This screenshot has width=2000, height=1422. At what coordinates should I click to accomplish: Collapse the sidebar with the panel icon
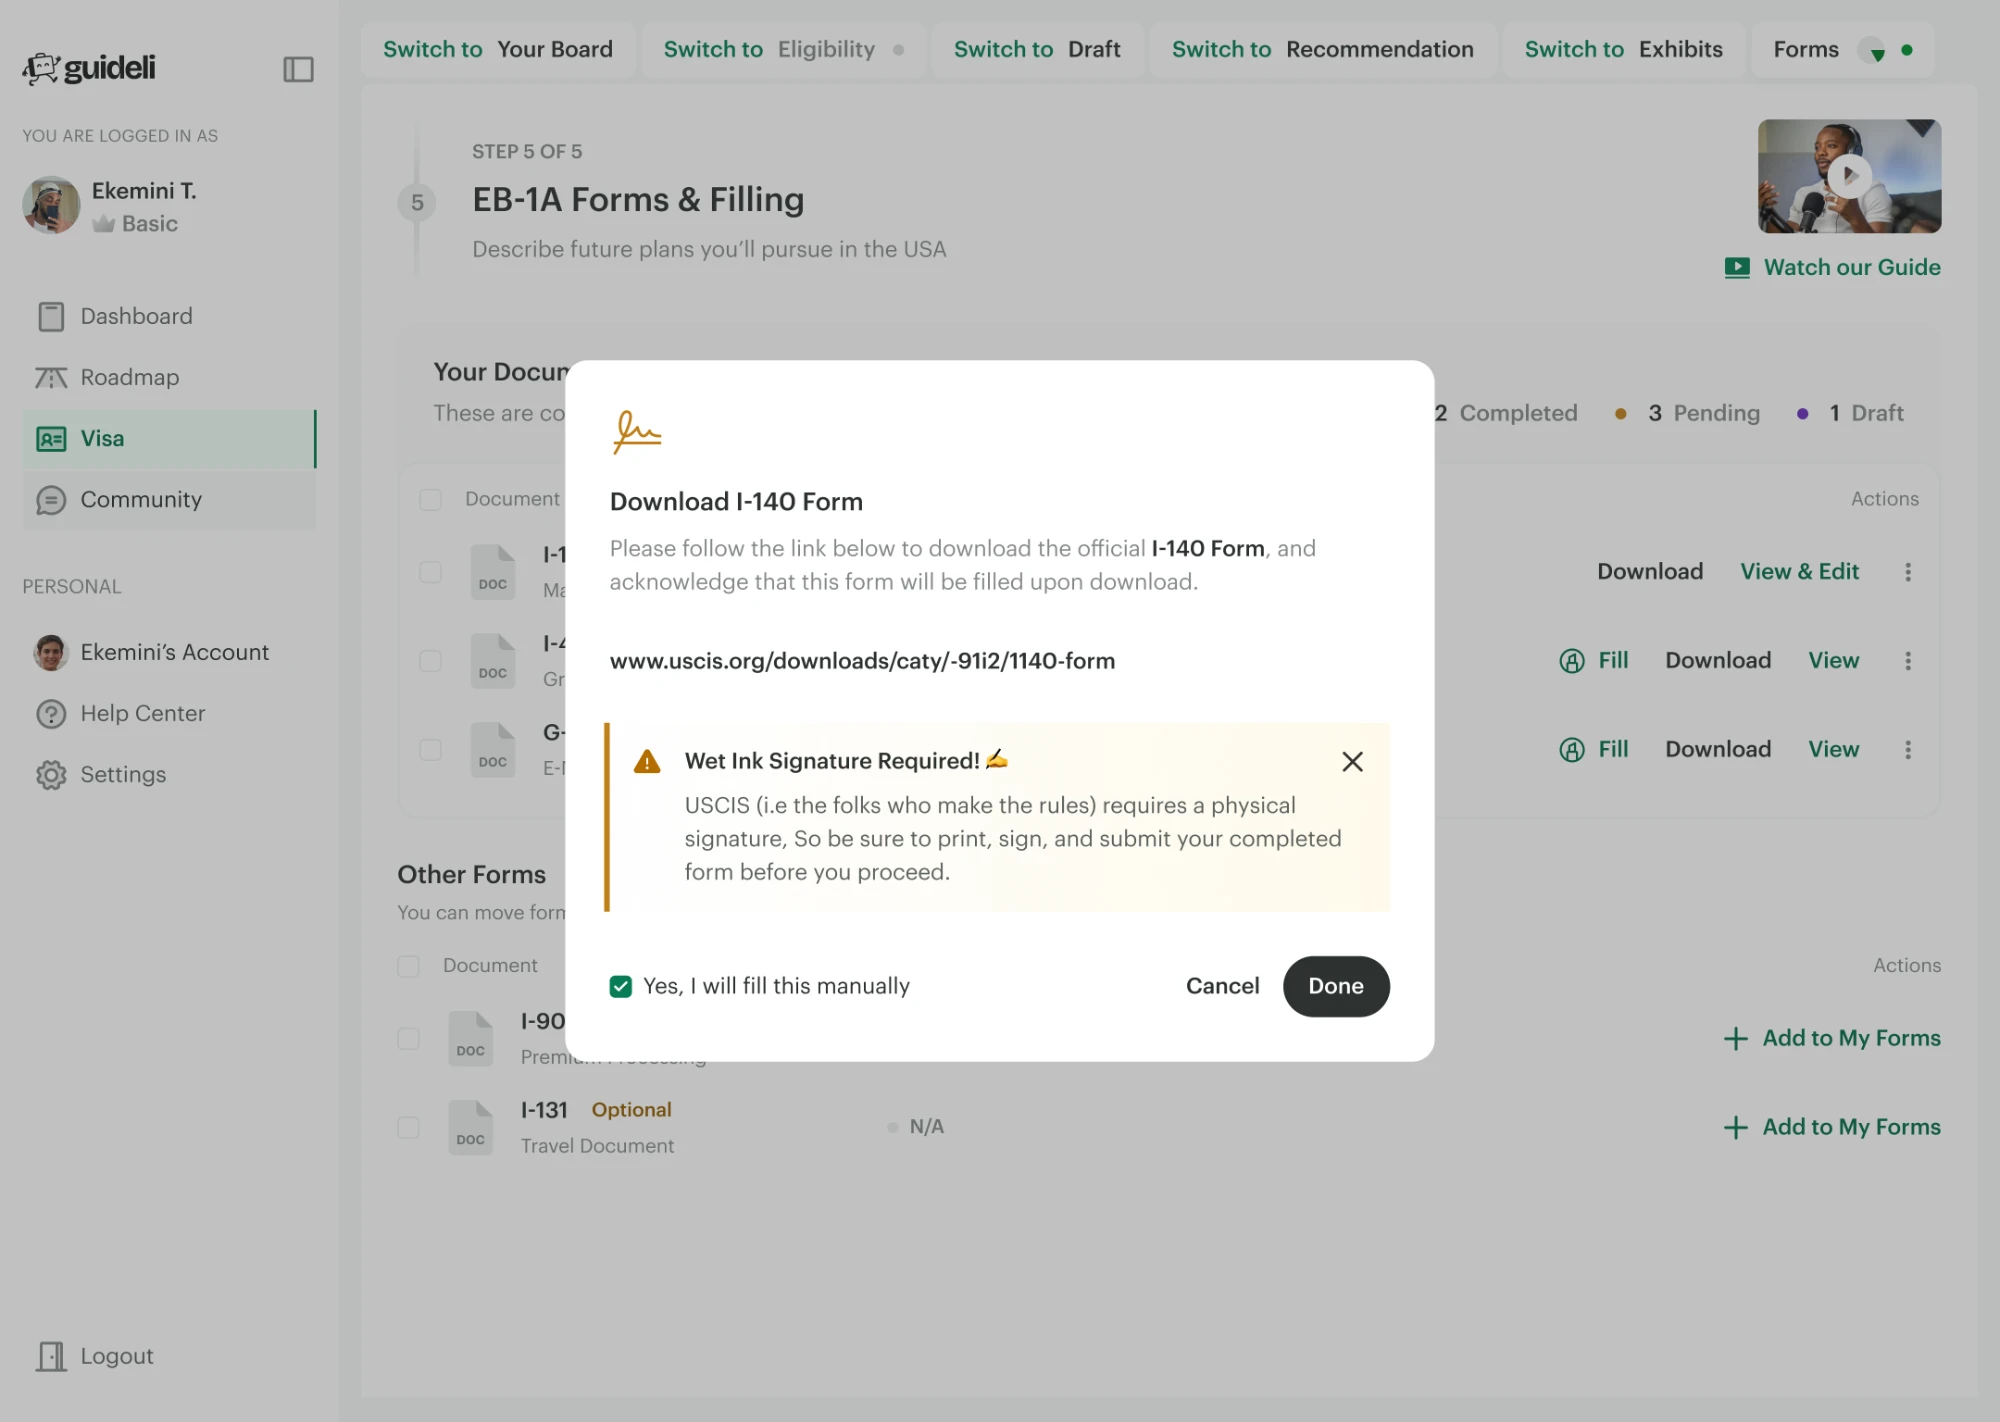298,69
